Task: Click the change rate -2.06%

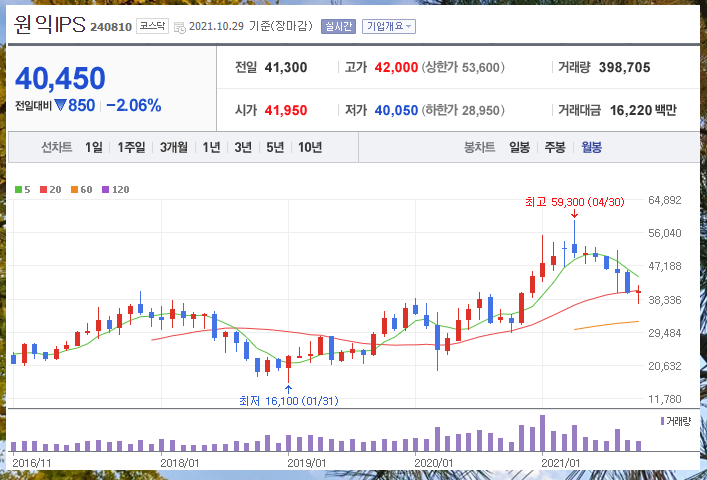Action: [134, 105]
